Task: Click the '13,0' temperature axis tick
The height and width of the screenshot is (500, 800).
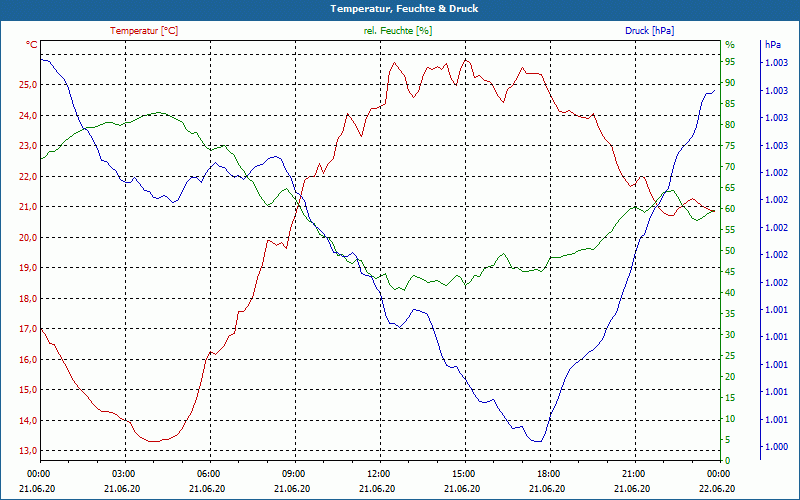Action: (x=28, y=451)
